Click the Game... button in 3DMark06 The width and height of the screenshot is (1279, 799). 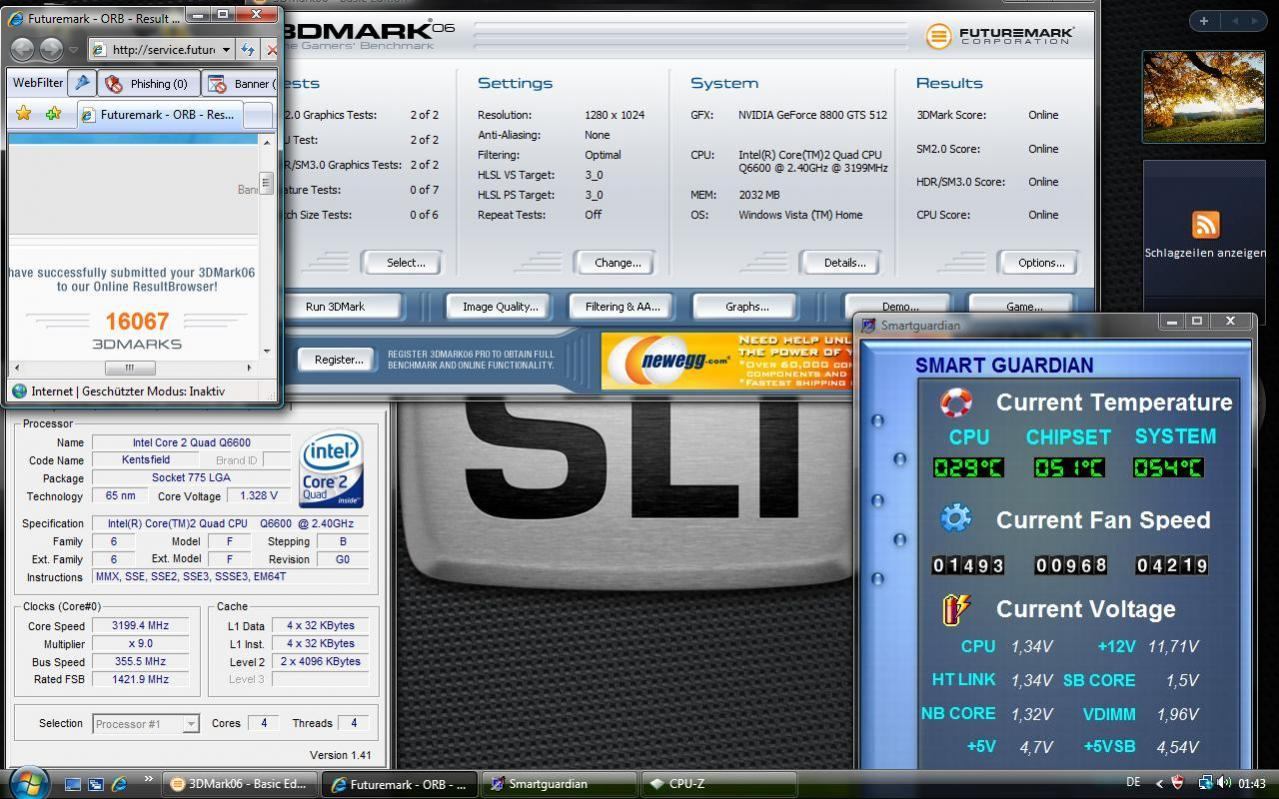pos(1023,305)
